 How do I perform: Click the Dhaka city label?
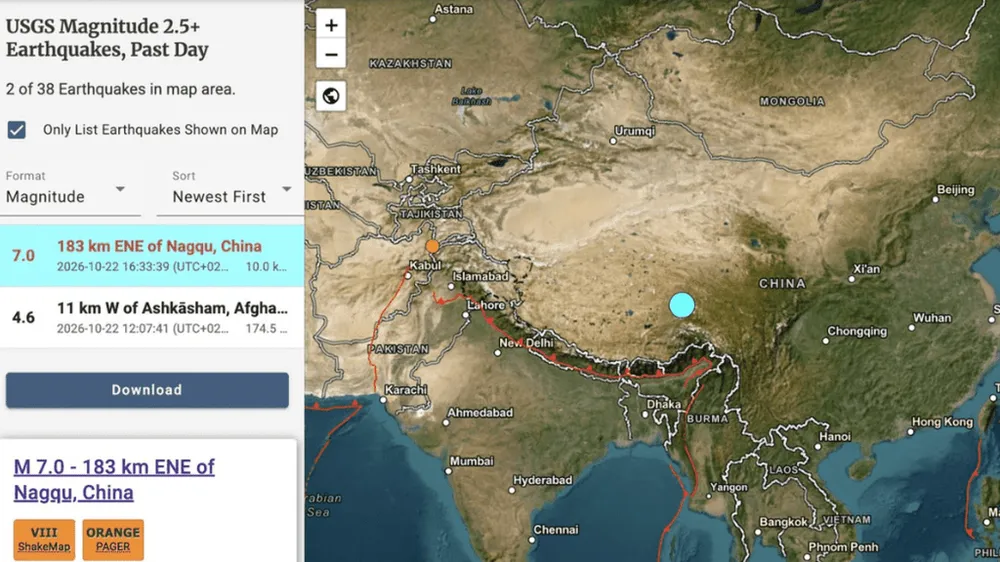(664, 404)
